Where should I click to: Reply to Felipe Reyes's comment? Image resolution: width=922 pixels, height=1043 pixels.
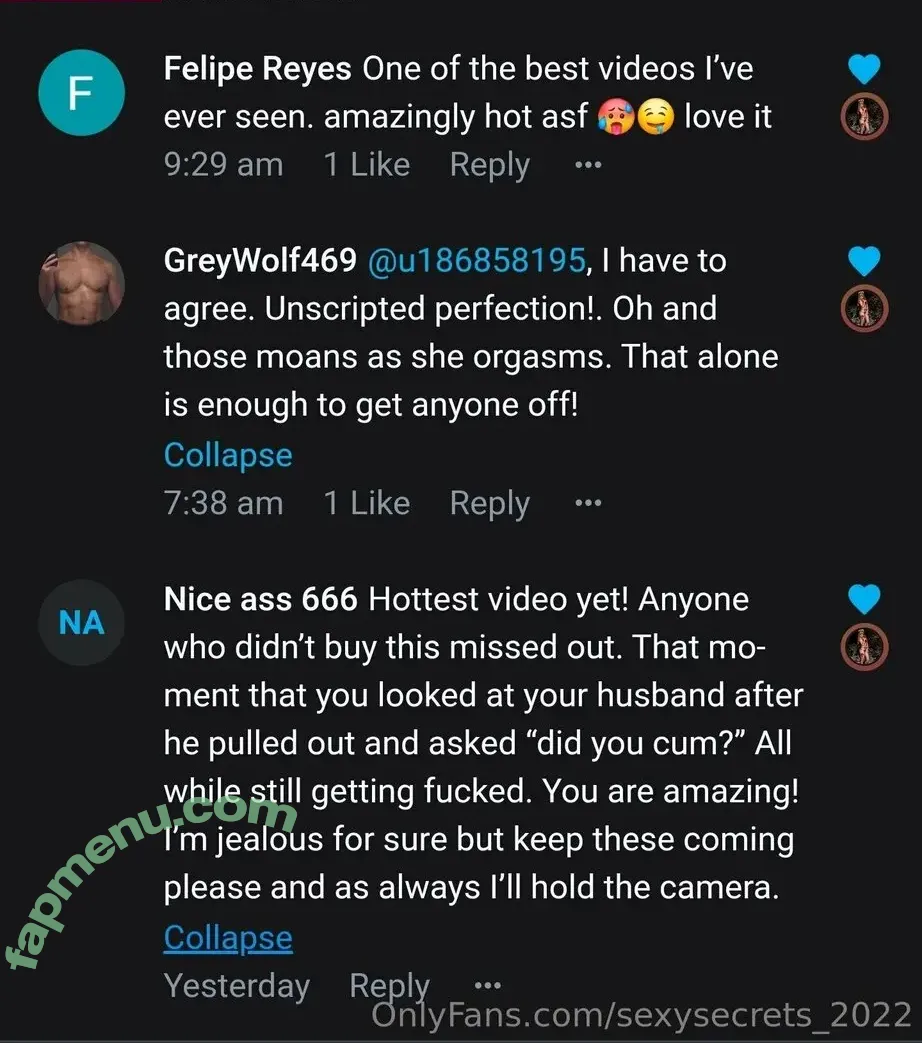(x=489, y=165)
